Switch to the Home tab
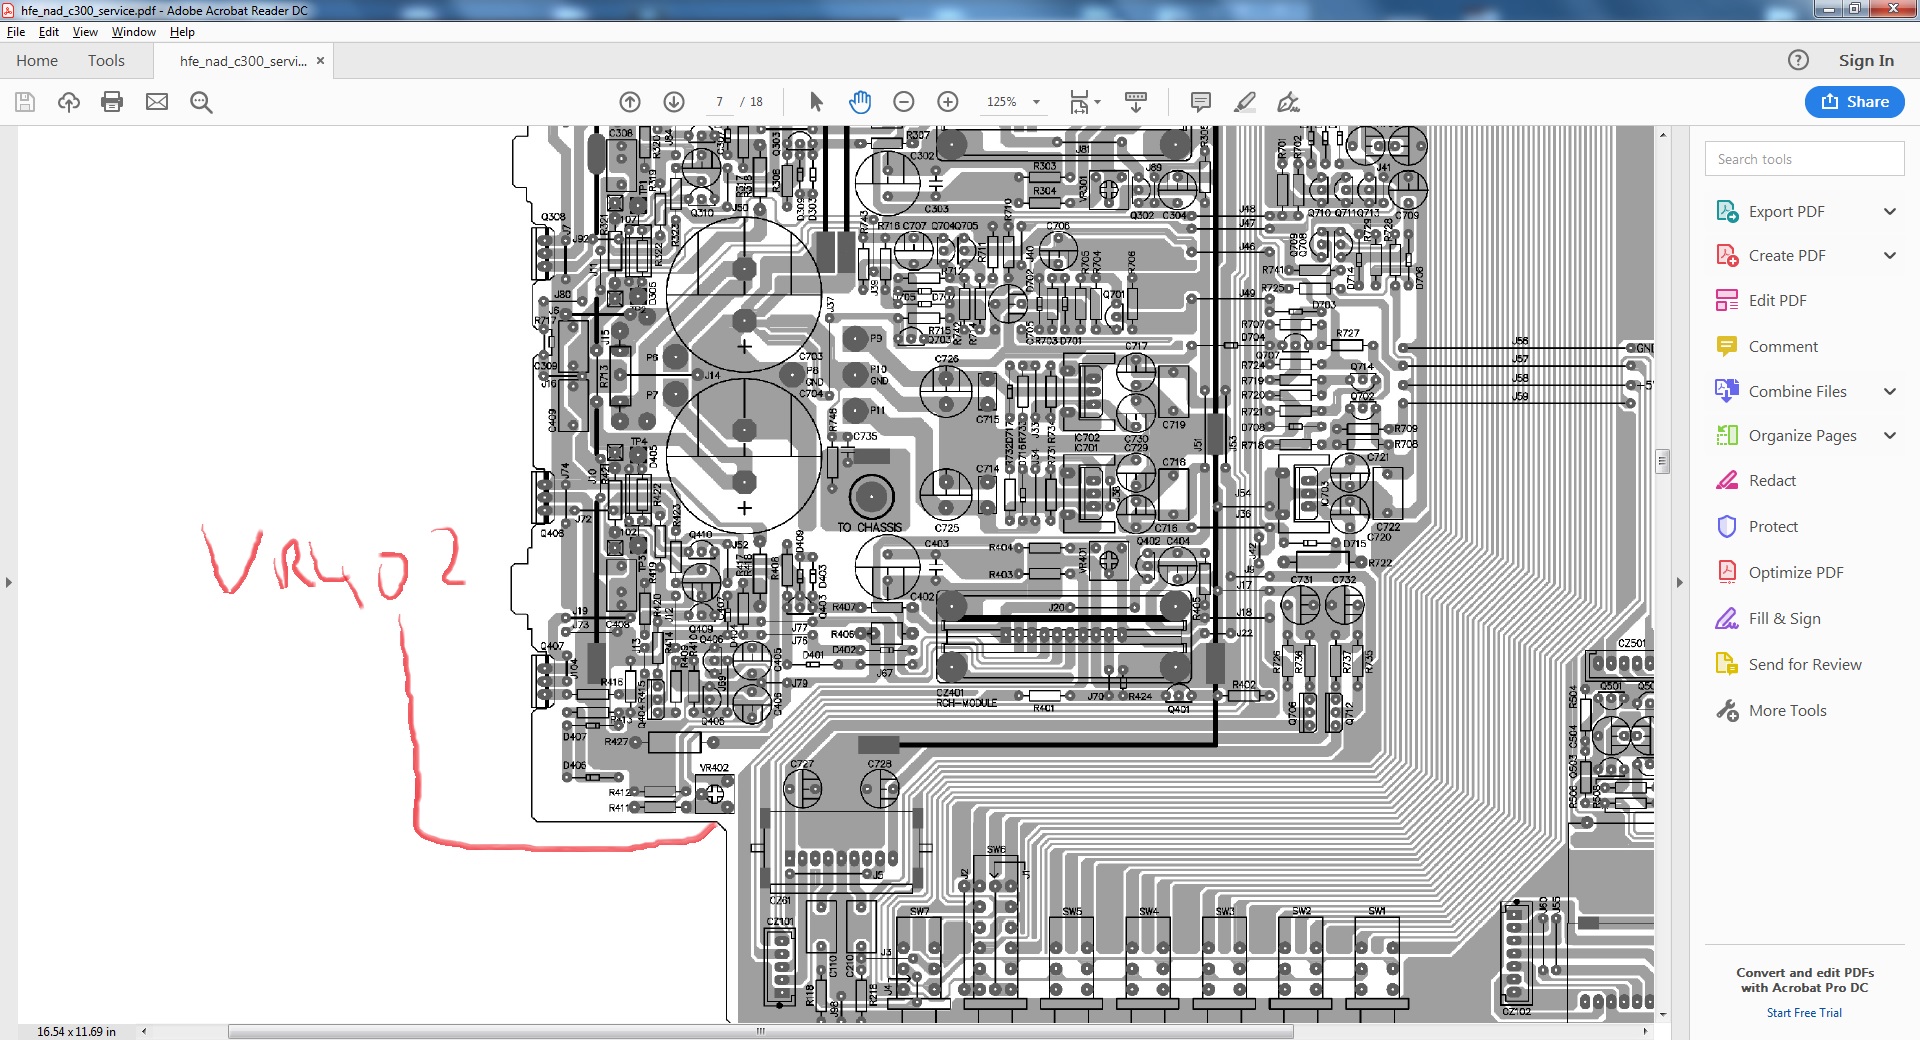 click(37, 61)
